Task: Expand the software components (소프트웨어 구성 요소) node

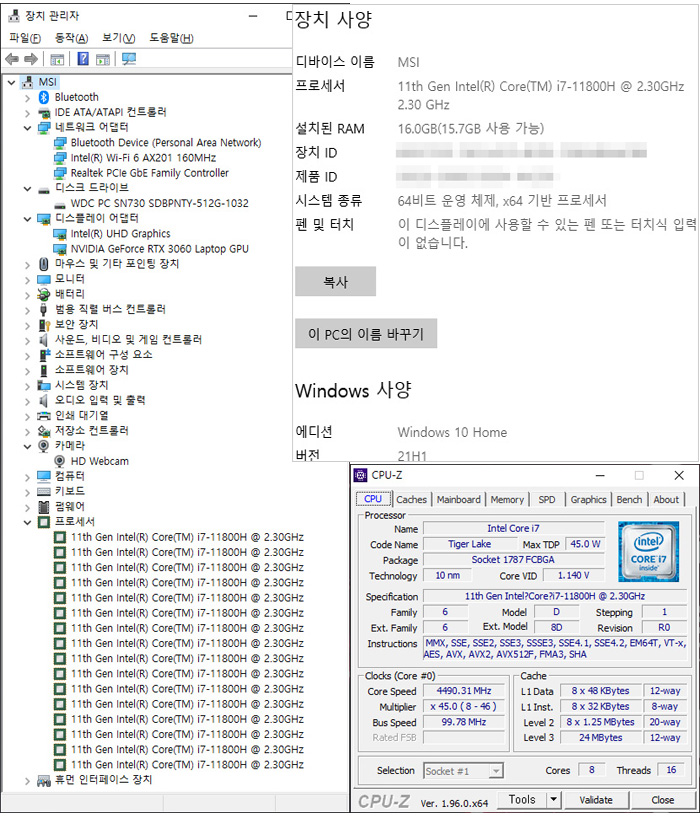Action: (x=27, y=355)
